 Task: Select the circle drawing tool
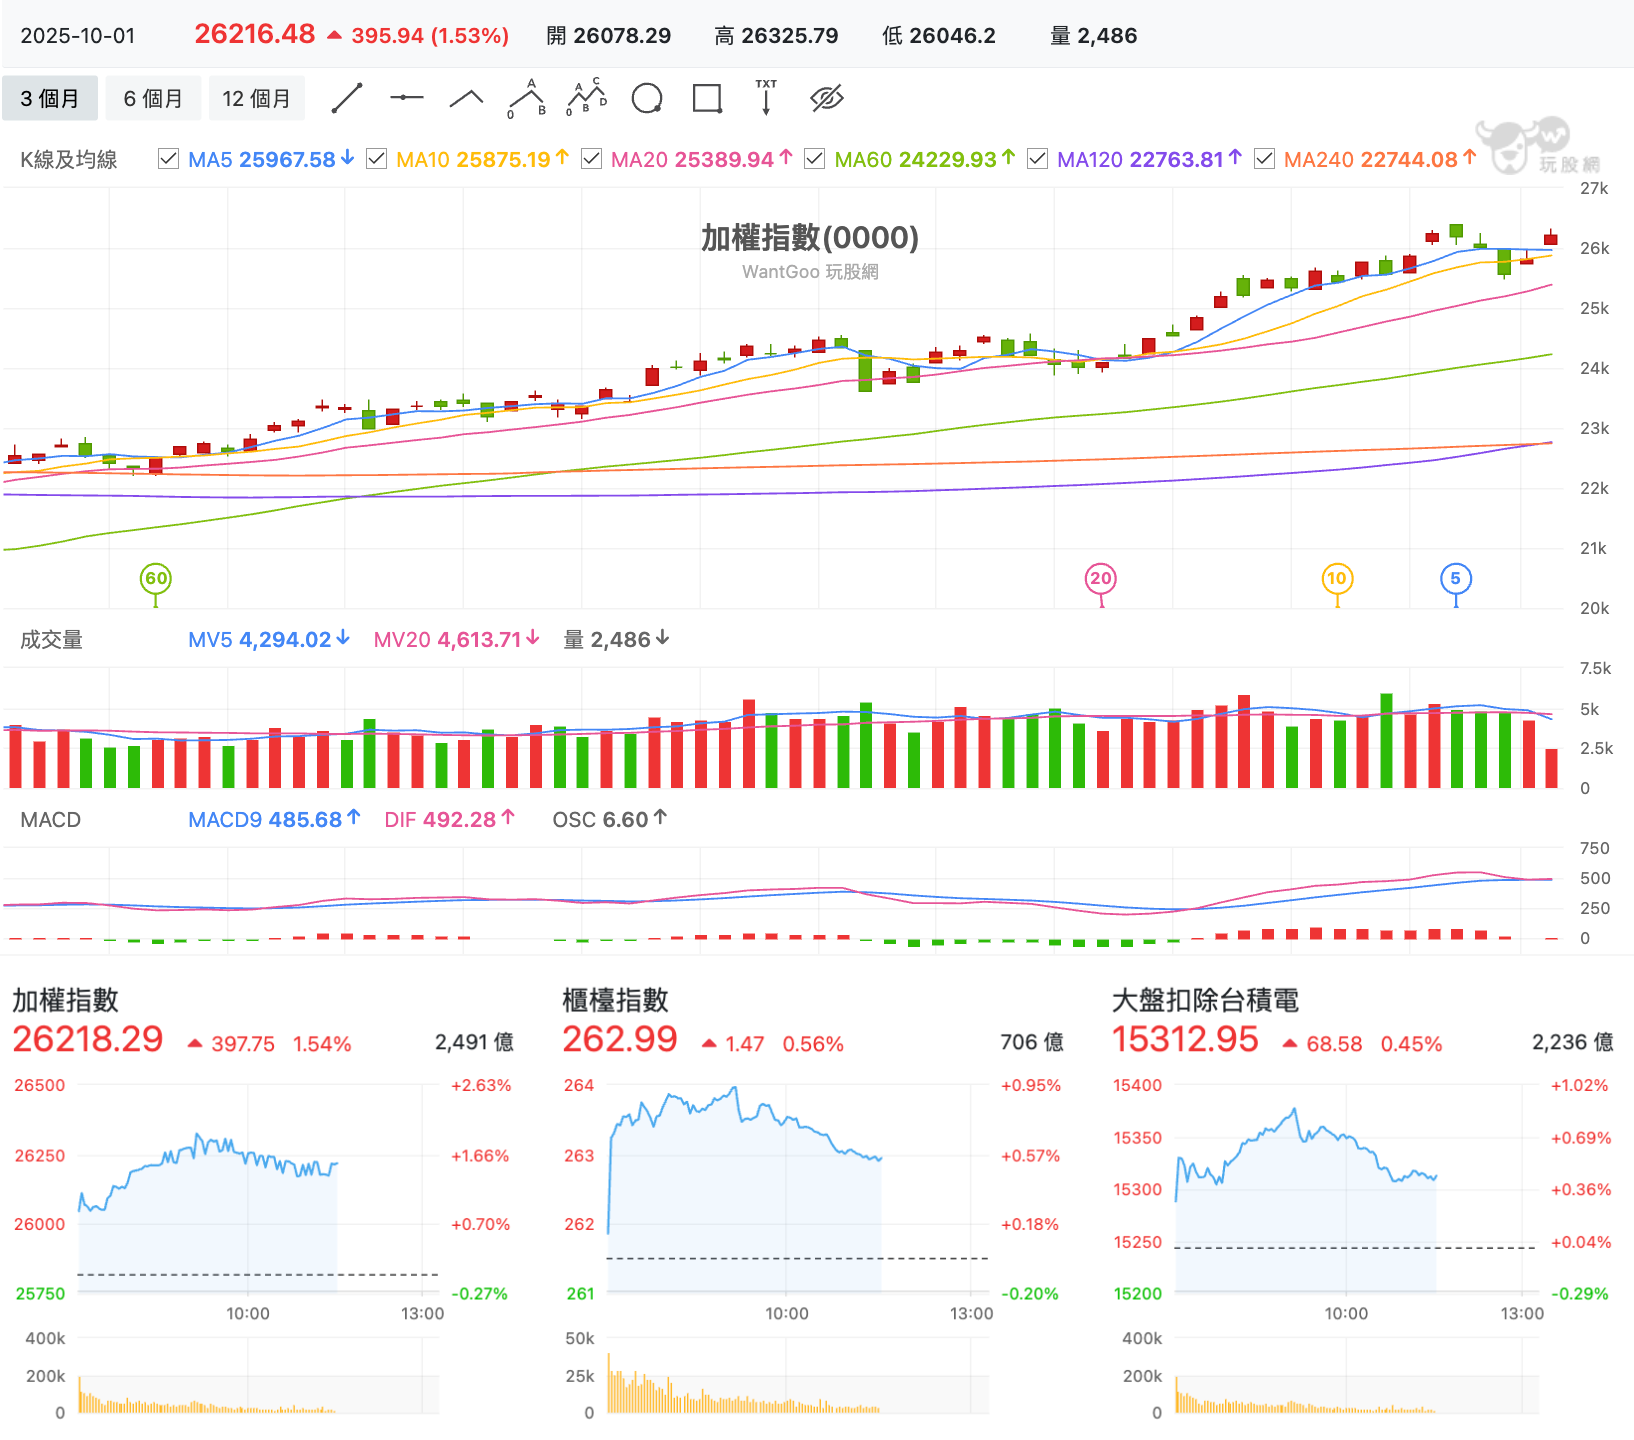(x=647, y=98)
